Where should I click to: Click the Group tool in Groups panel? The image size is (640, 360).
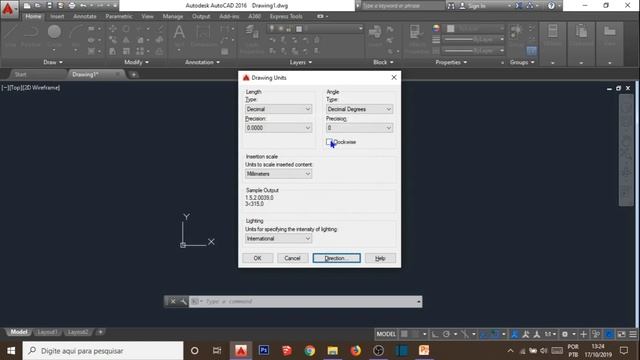pos(516,35)
